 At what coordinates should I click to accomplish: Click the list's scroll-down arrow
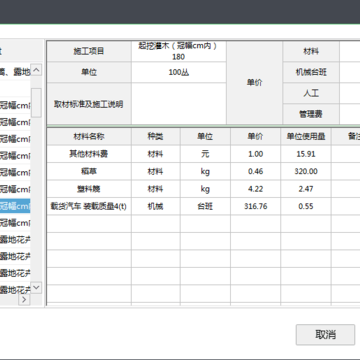coord(36,287)
